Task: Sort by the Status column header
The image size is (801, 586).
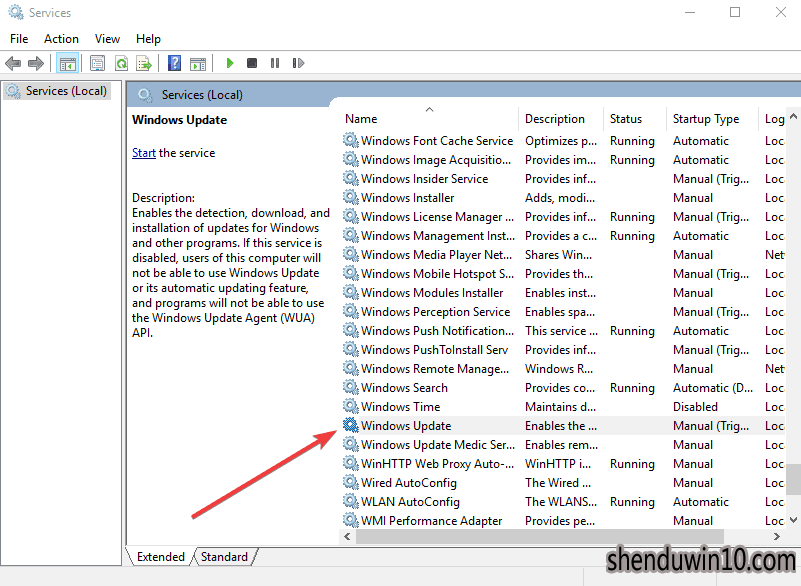Action: 634,119
